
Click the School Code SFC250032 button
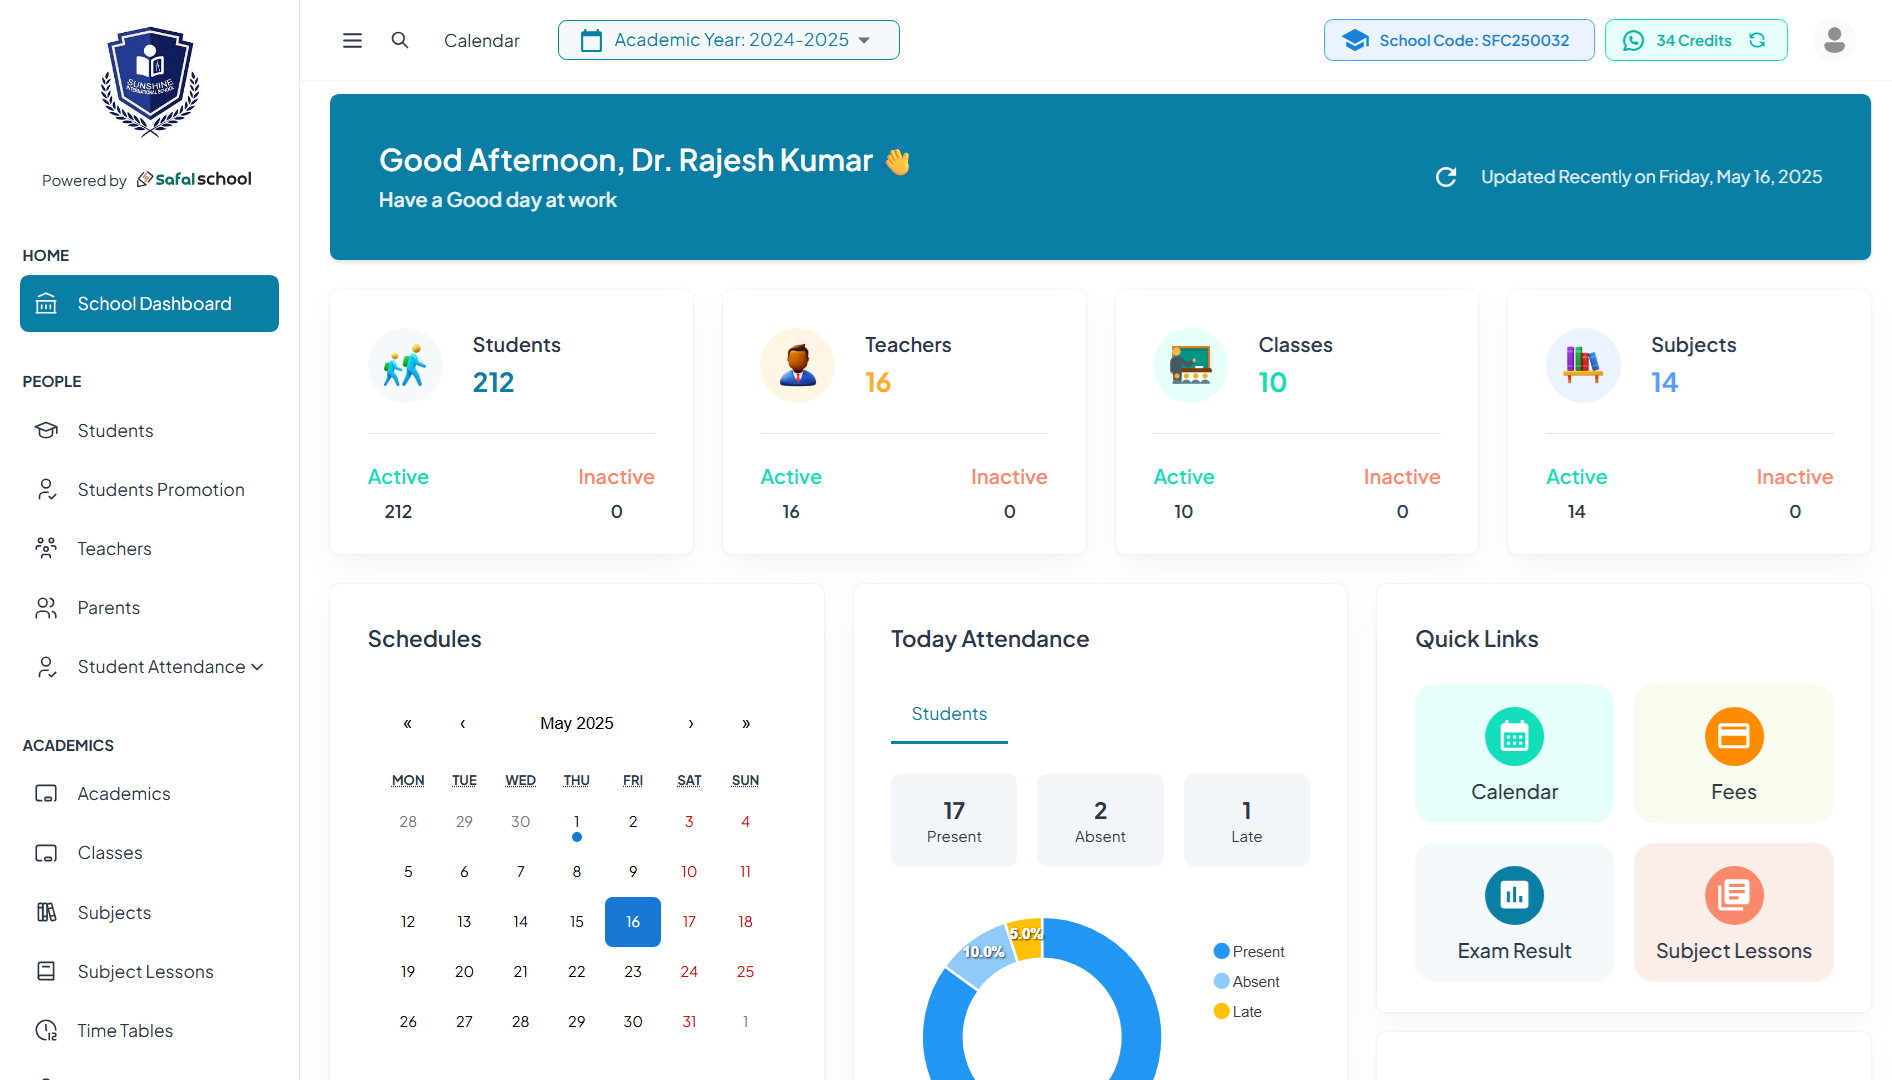click(x=1458, y=40)
